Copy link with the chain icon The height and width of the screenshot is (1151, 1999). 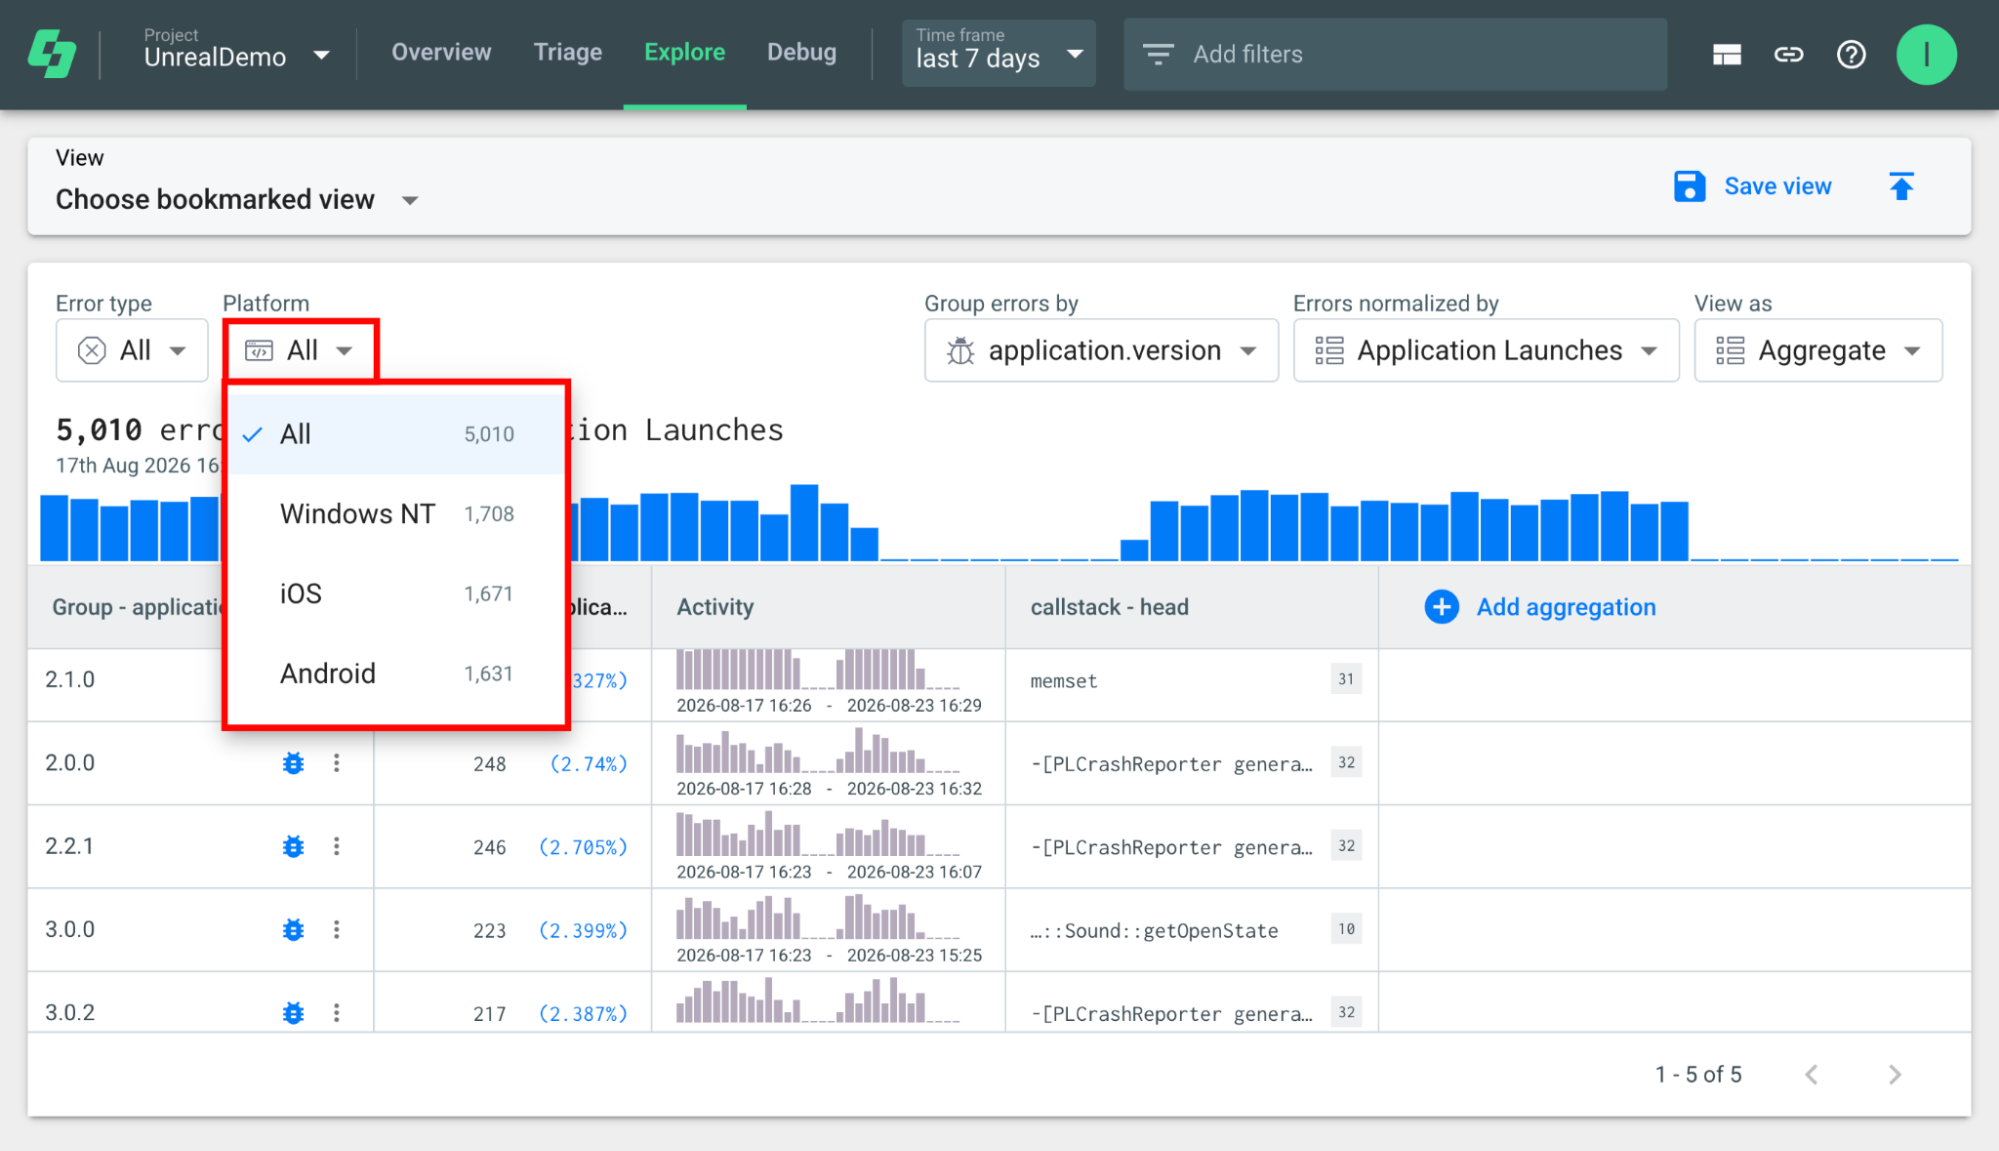click(1788, 54)
